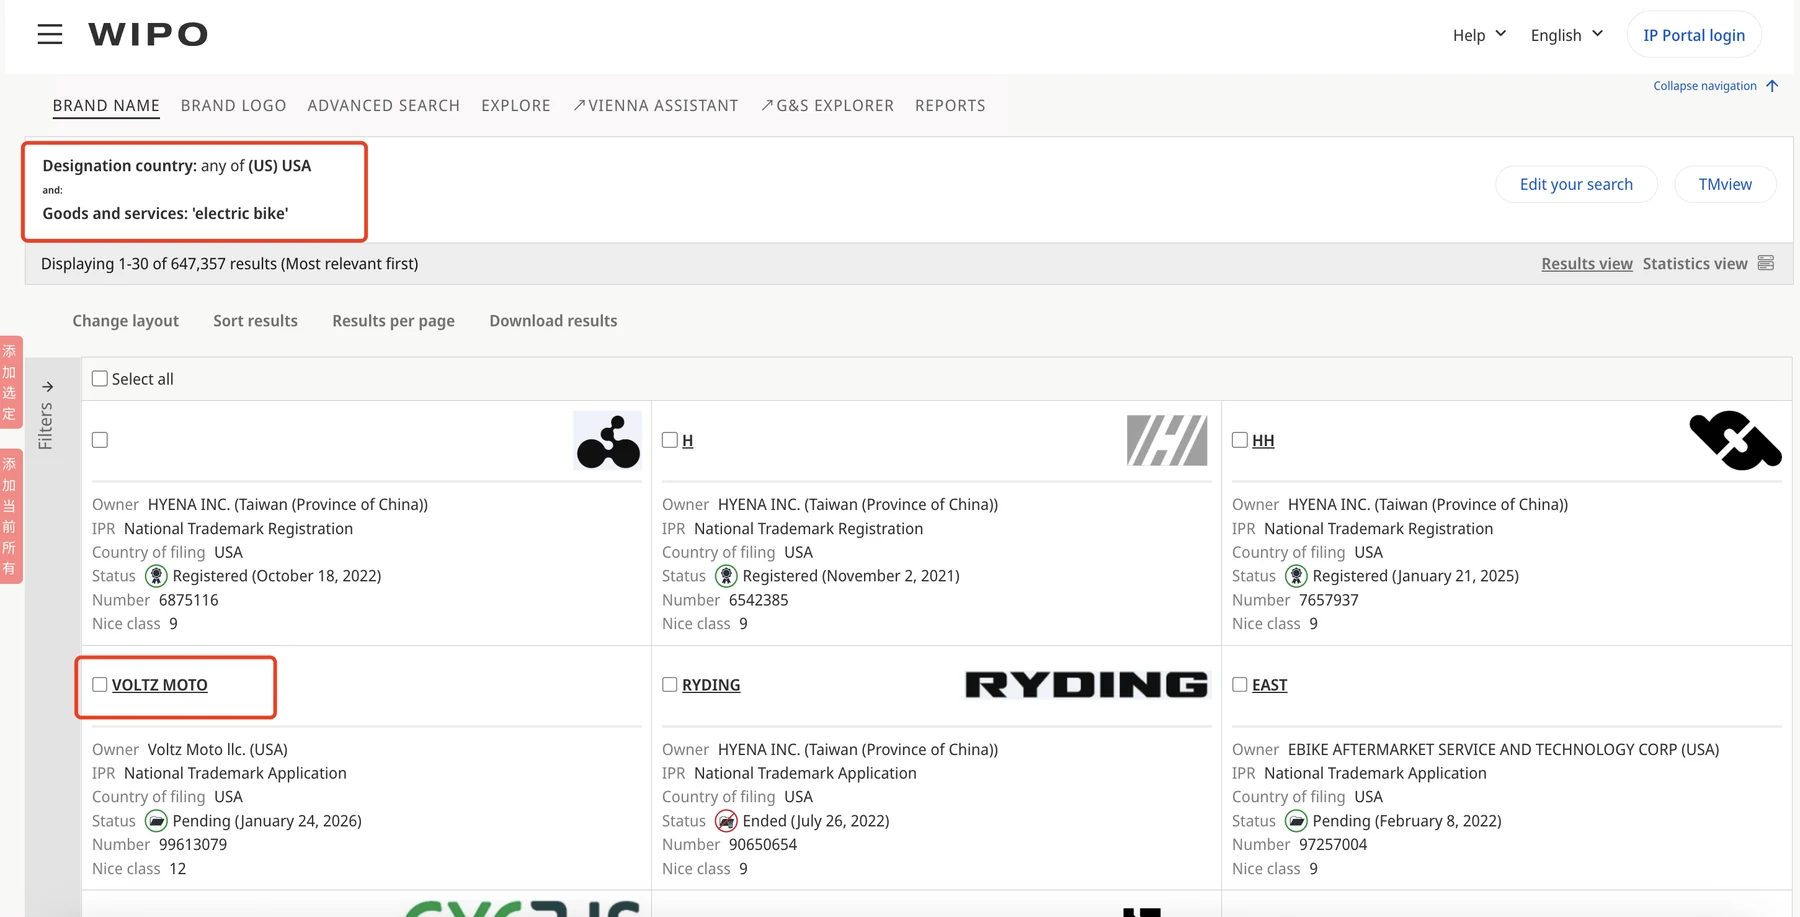Open the VIENNA ASSISTANT tab
1800x917 pixels.
coord(656,106)
